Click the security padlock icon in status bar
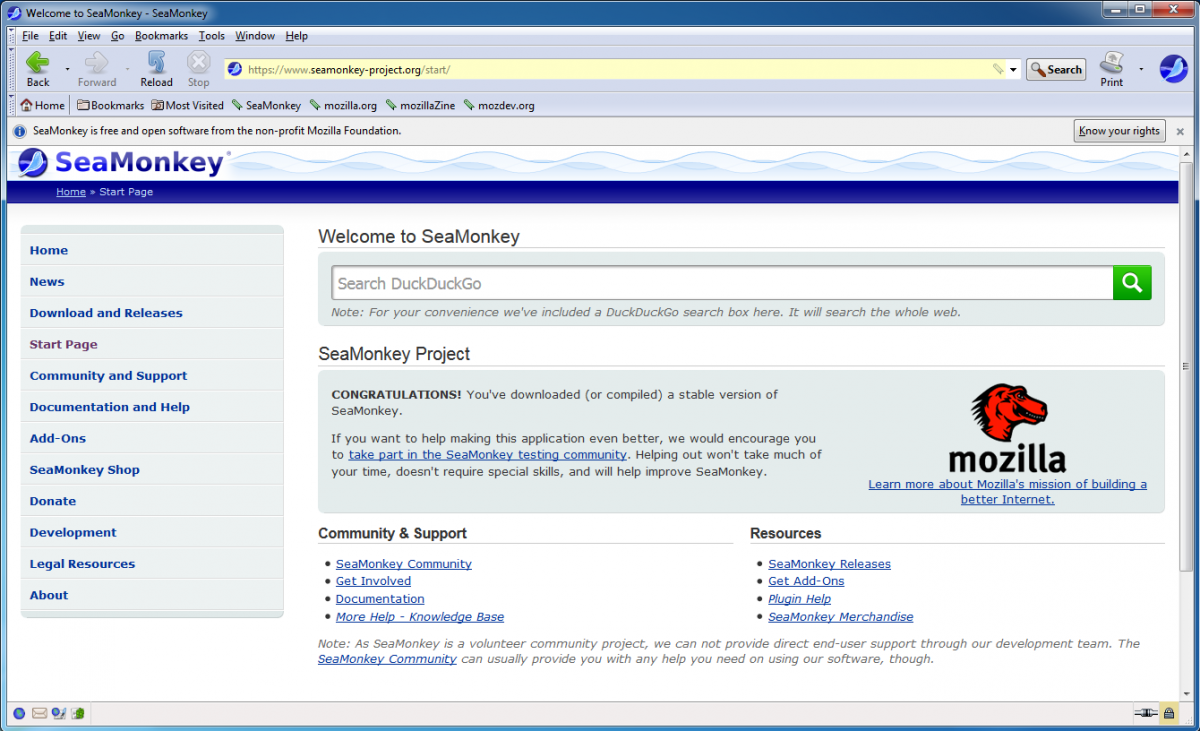 point(1169,713)
